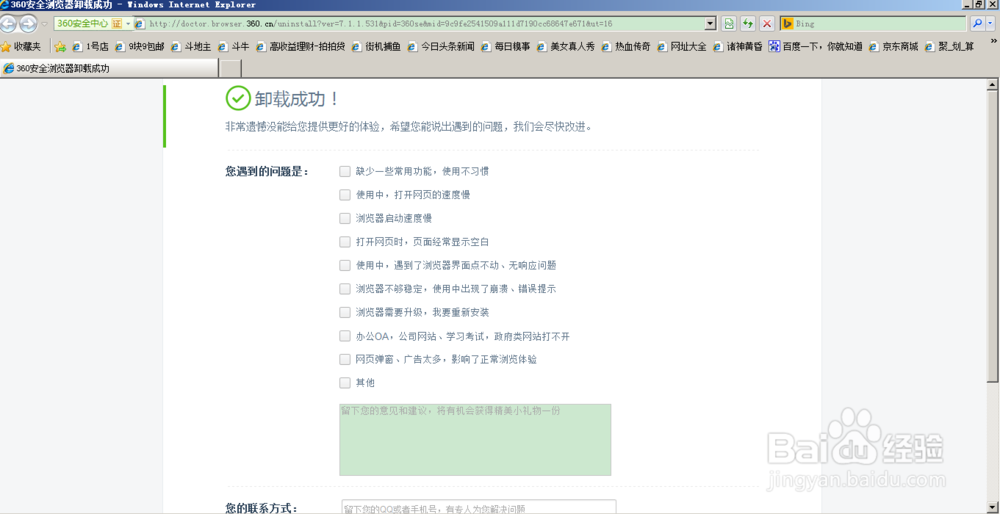
Task: Check 缺少一些常用功能，使用不习惯
Action: pyautogui.click(x=345, y=171)
